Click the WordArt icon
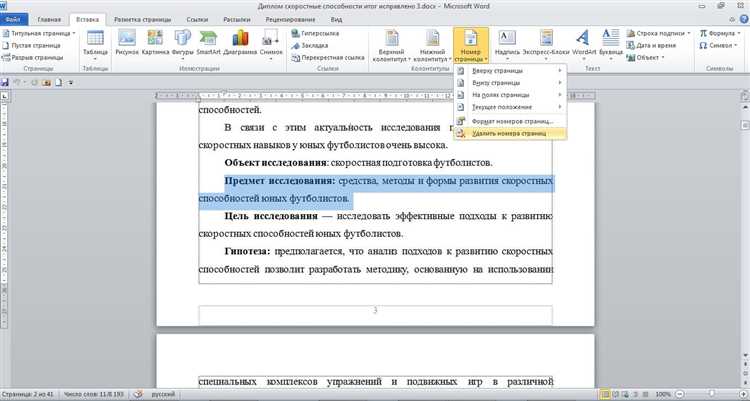Screen dimensions: 750x401 point(584,43)
